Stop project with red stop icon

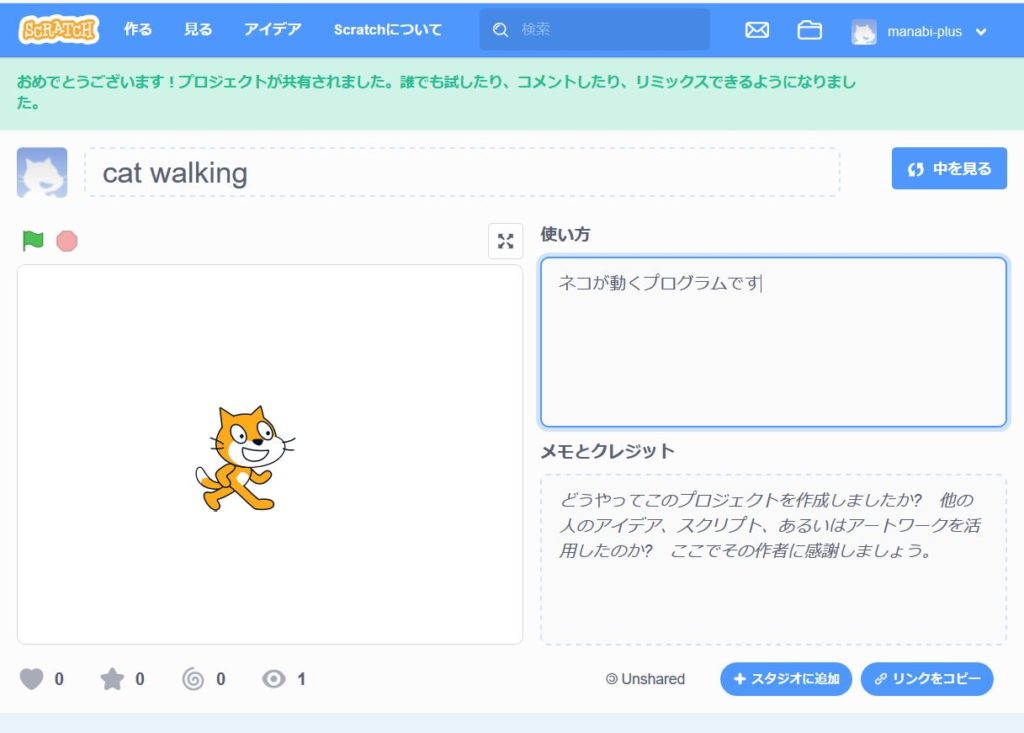click(67, 241)
